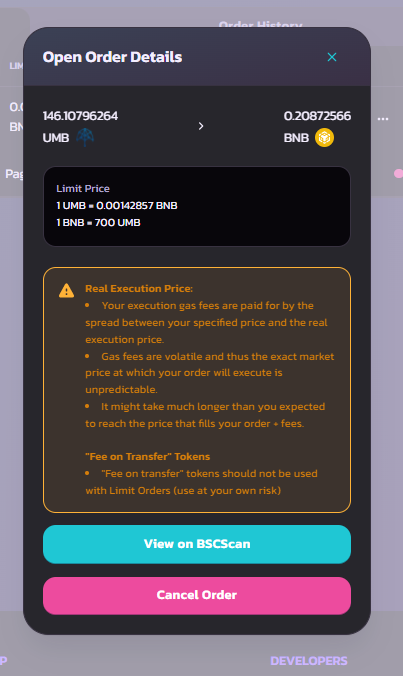Click the Open Order Details title
Image resolution: width=403 pixels, height=676 pixels.
tap(112, 57)
